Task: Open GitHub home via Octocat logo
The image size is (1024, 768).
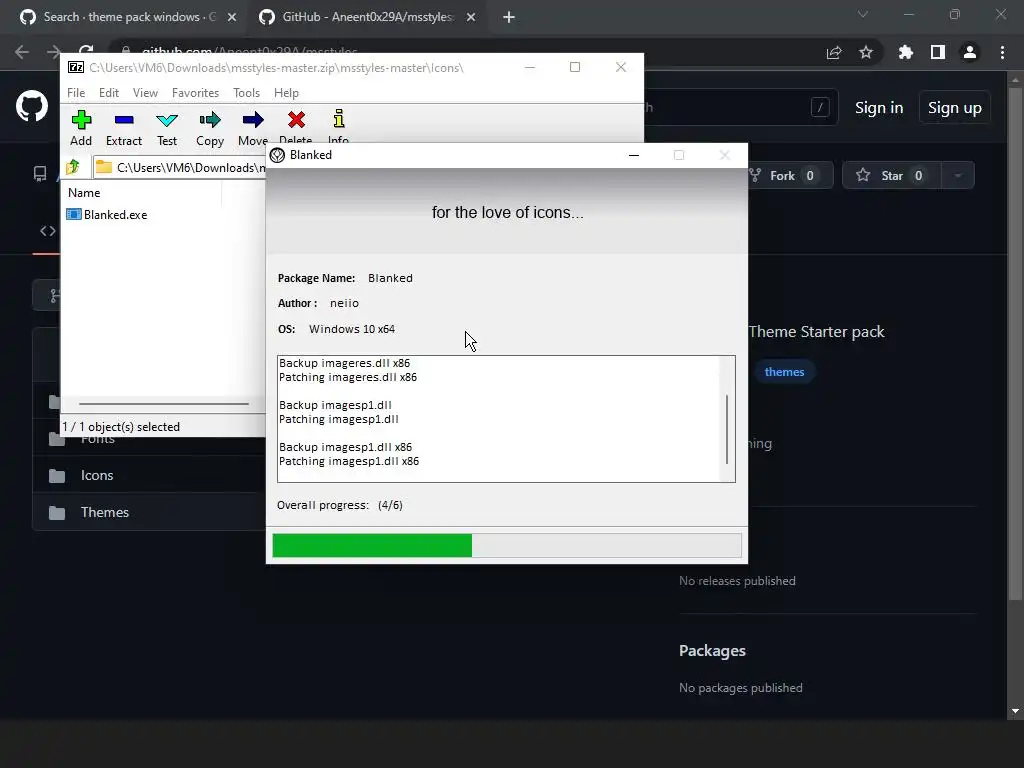Action: click(x=32, y=106)
